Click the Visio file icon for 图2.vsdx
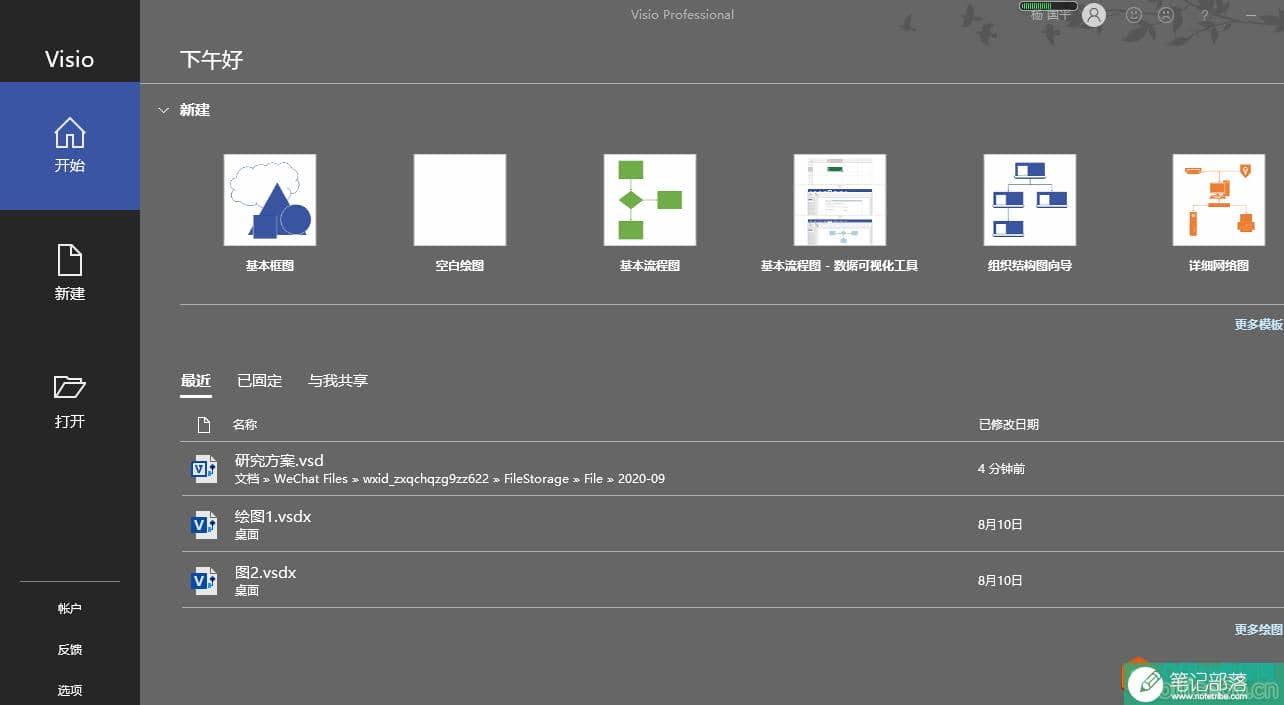 tap(204, 581)
